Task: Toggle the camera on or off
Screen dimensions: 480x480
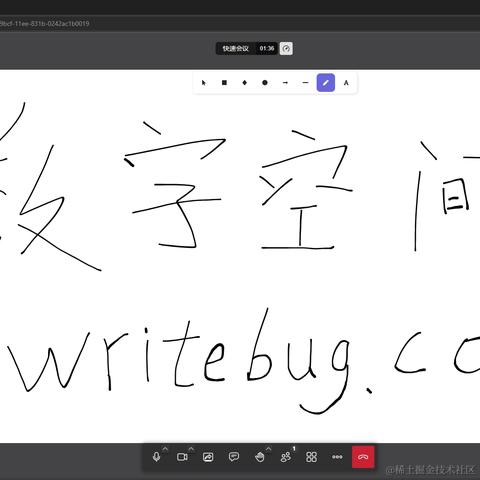Action: click(x=182, y=457)
